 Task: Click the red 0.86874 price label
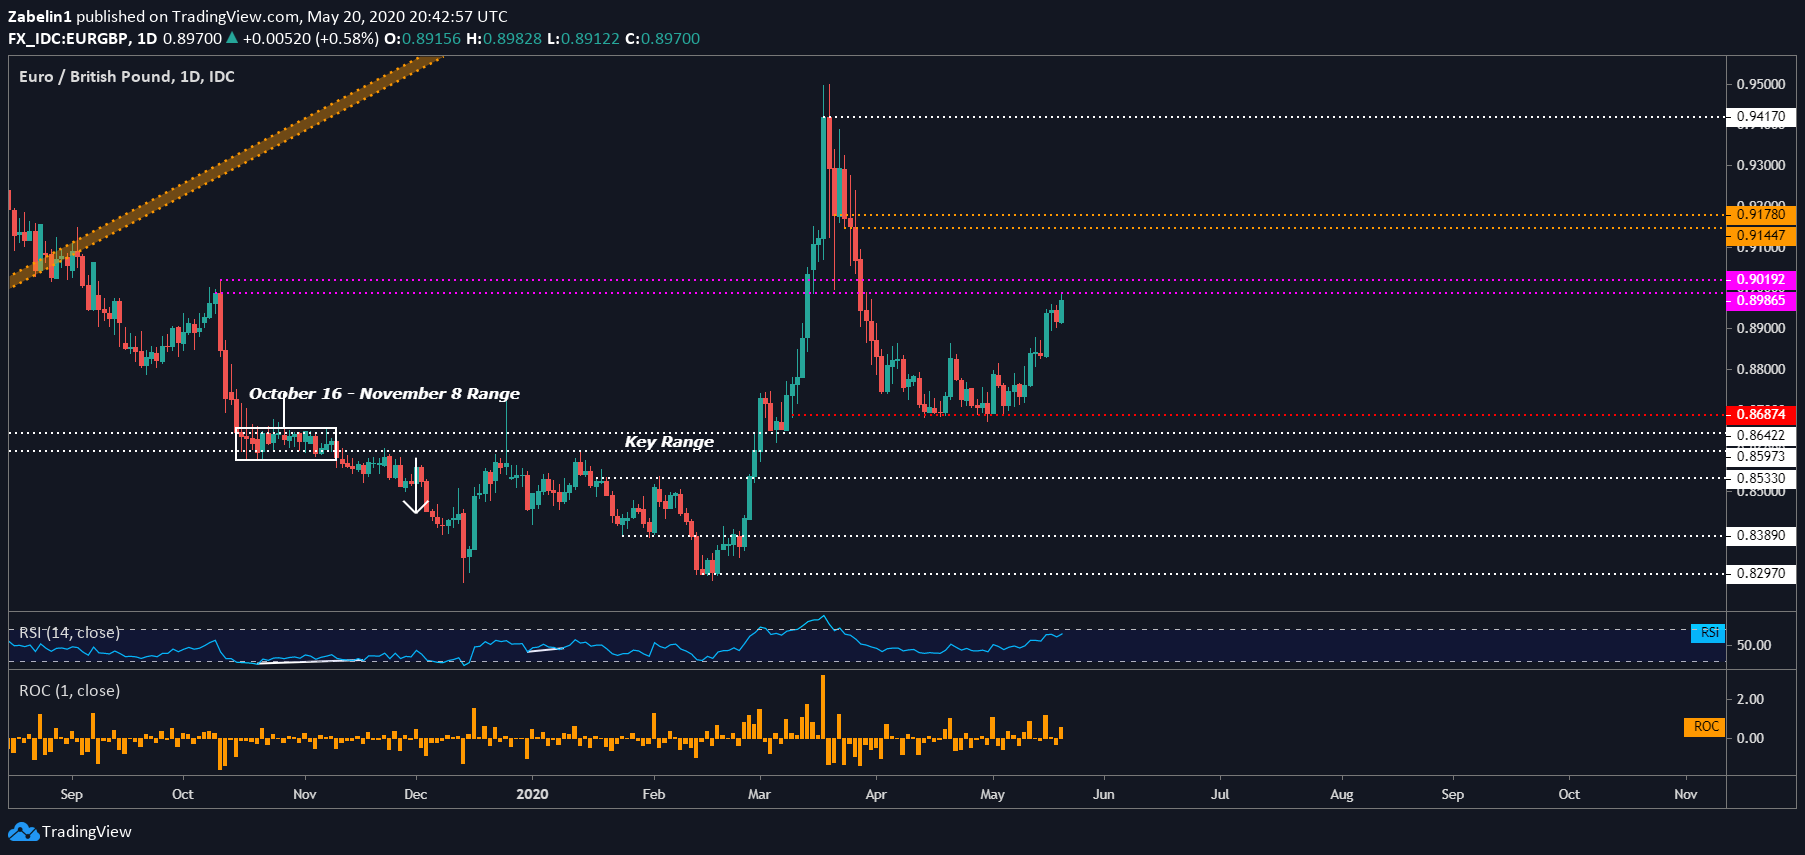pos(1761,415)
